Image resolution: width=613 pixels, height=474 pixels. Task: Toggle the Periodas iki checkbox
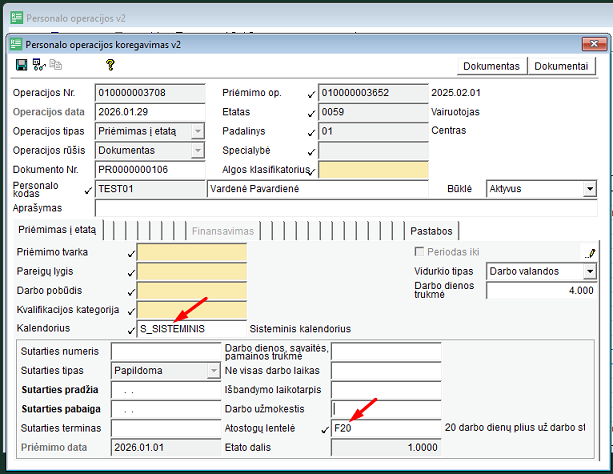[420, 251]
